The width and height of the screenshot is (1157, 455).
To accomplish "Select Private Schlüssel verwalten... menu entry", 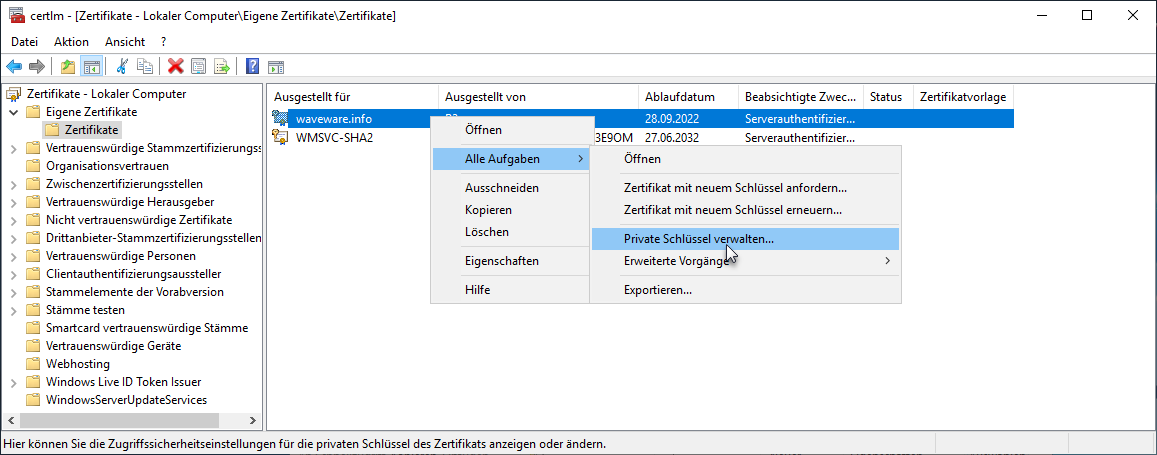I will coord(698,239).
